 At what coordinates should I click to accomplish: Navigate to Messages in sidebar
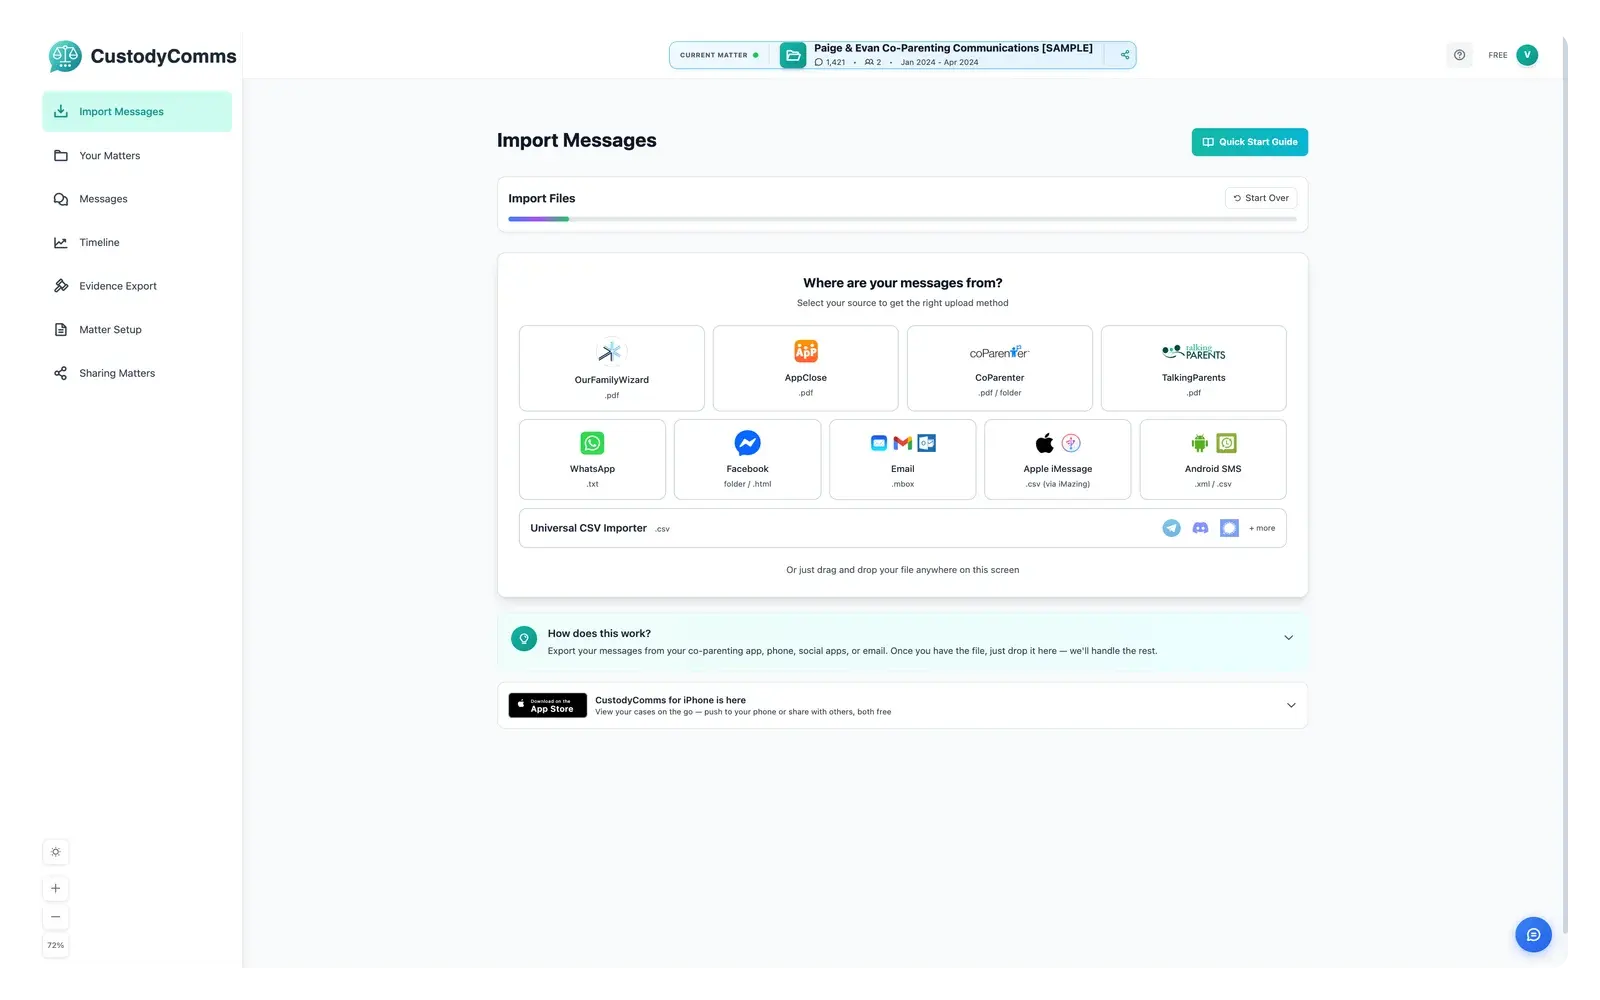[x=137, y=199]
